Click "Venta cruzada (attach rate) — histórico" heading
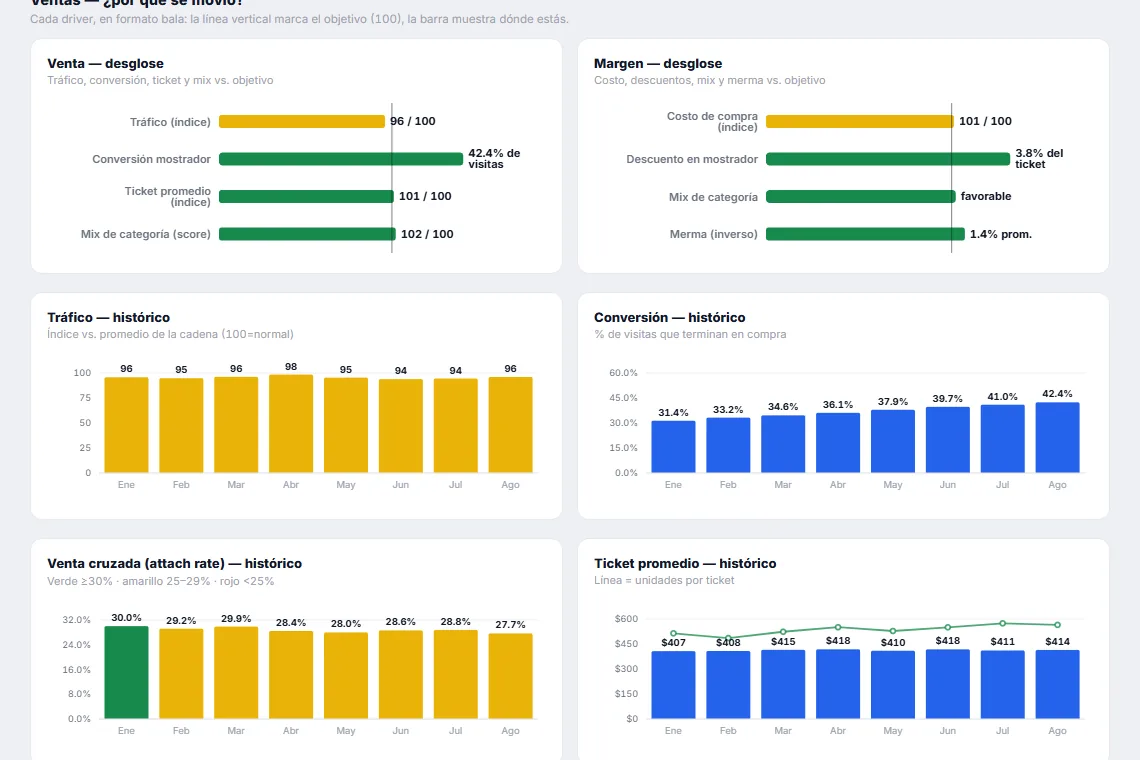This screenshot has height=760, width=1140. pos(174,563)
